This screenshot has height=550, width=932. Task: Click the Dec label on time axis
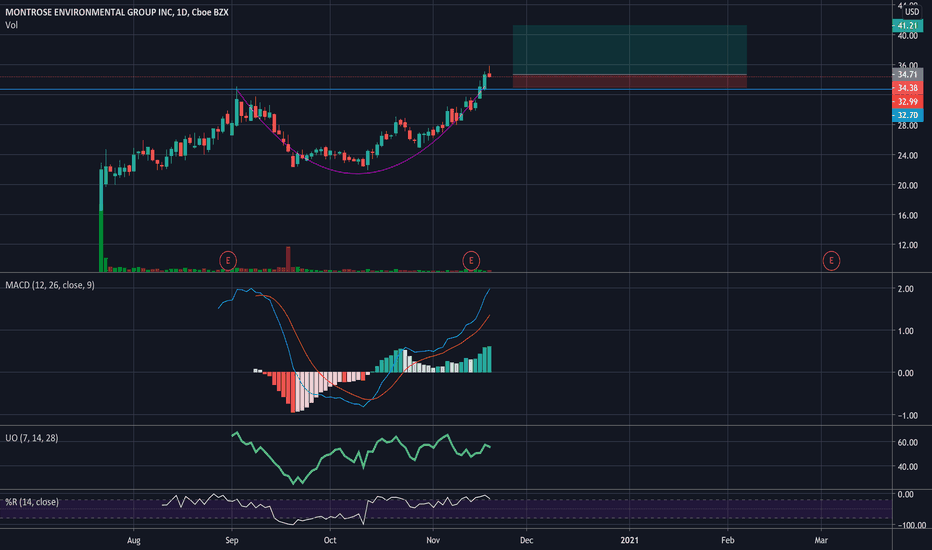coord(527,540)
